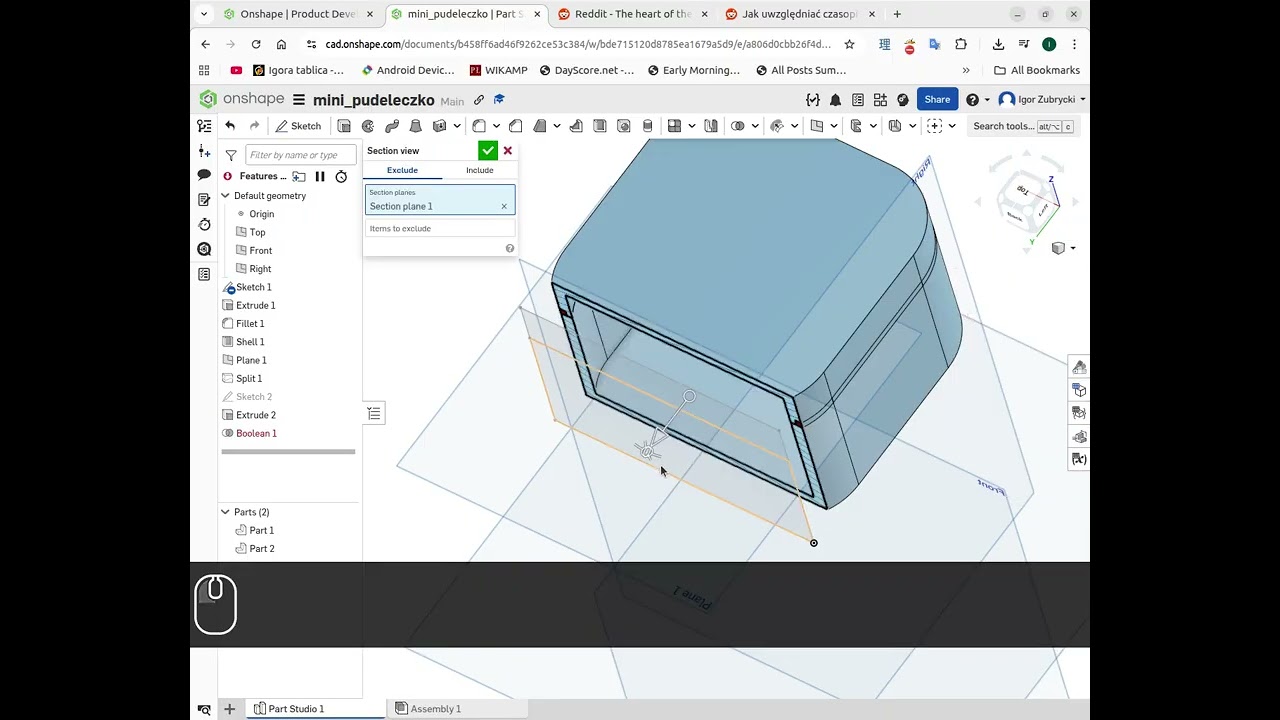1280x720 pixels.
Task: Click the view cube Top face
Action: 1023,190
